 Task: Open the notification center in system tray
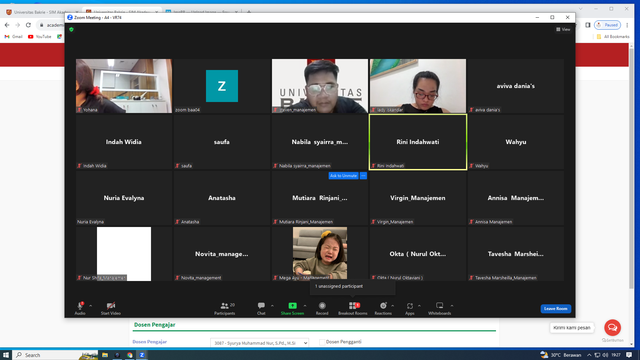629,355
